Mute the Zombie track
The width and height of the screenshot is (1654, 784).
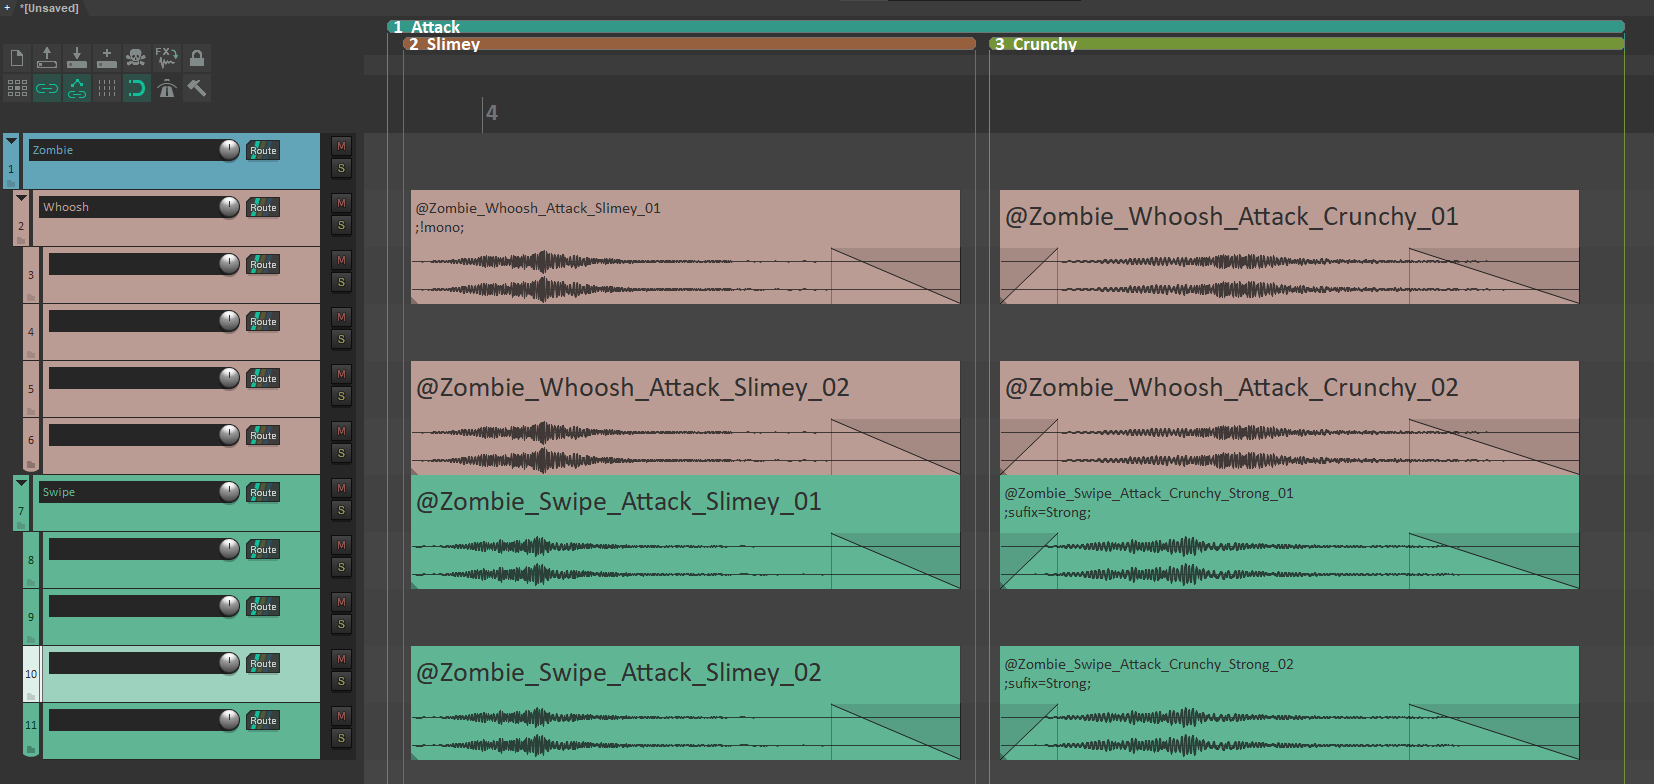tap(341, 146)
